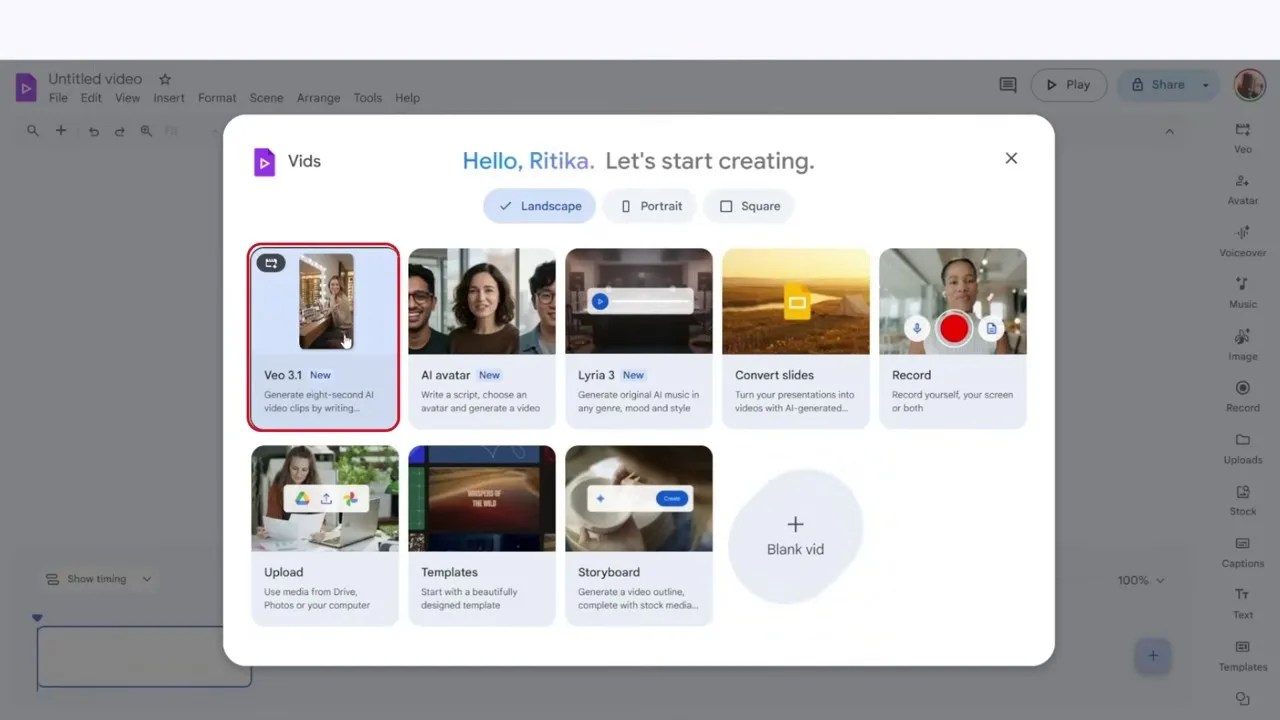Open the Record panel in sidebar
This screenshot has height=720, width=1280.
(x=1243, y=396)
